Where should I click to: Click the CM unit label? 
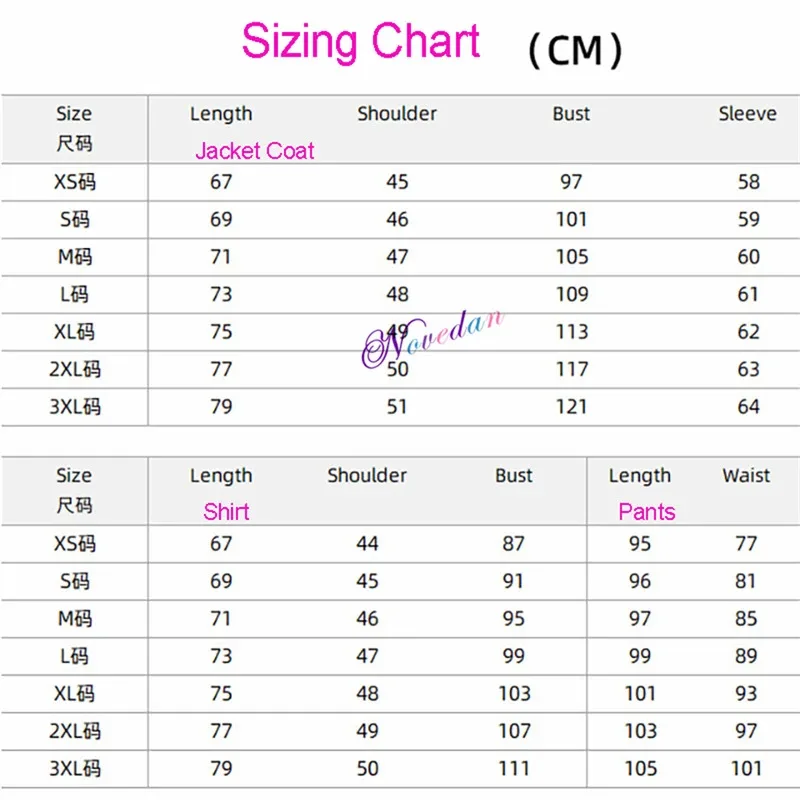coord(574,51)
